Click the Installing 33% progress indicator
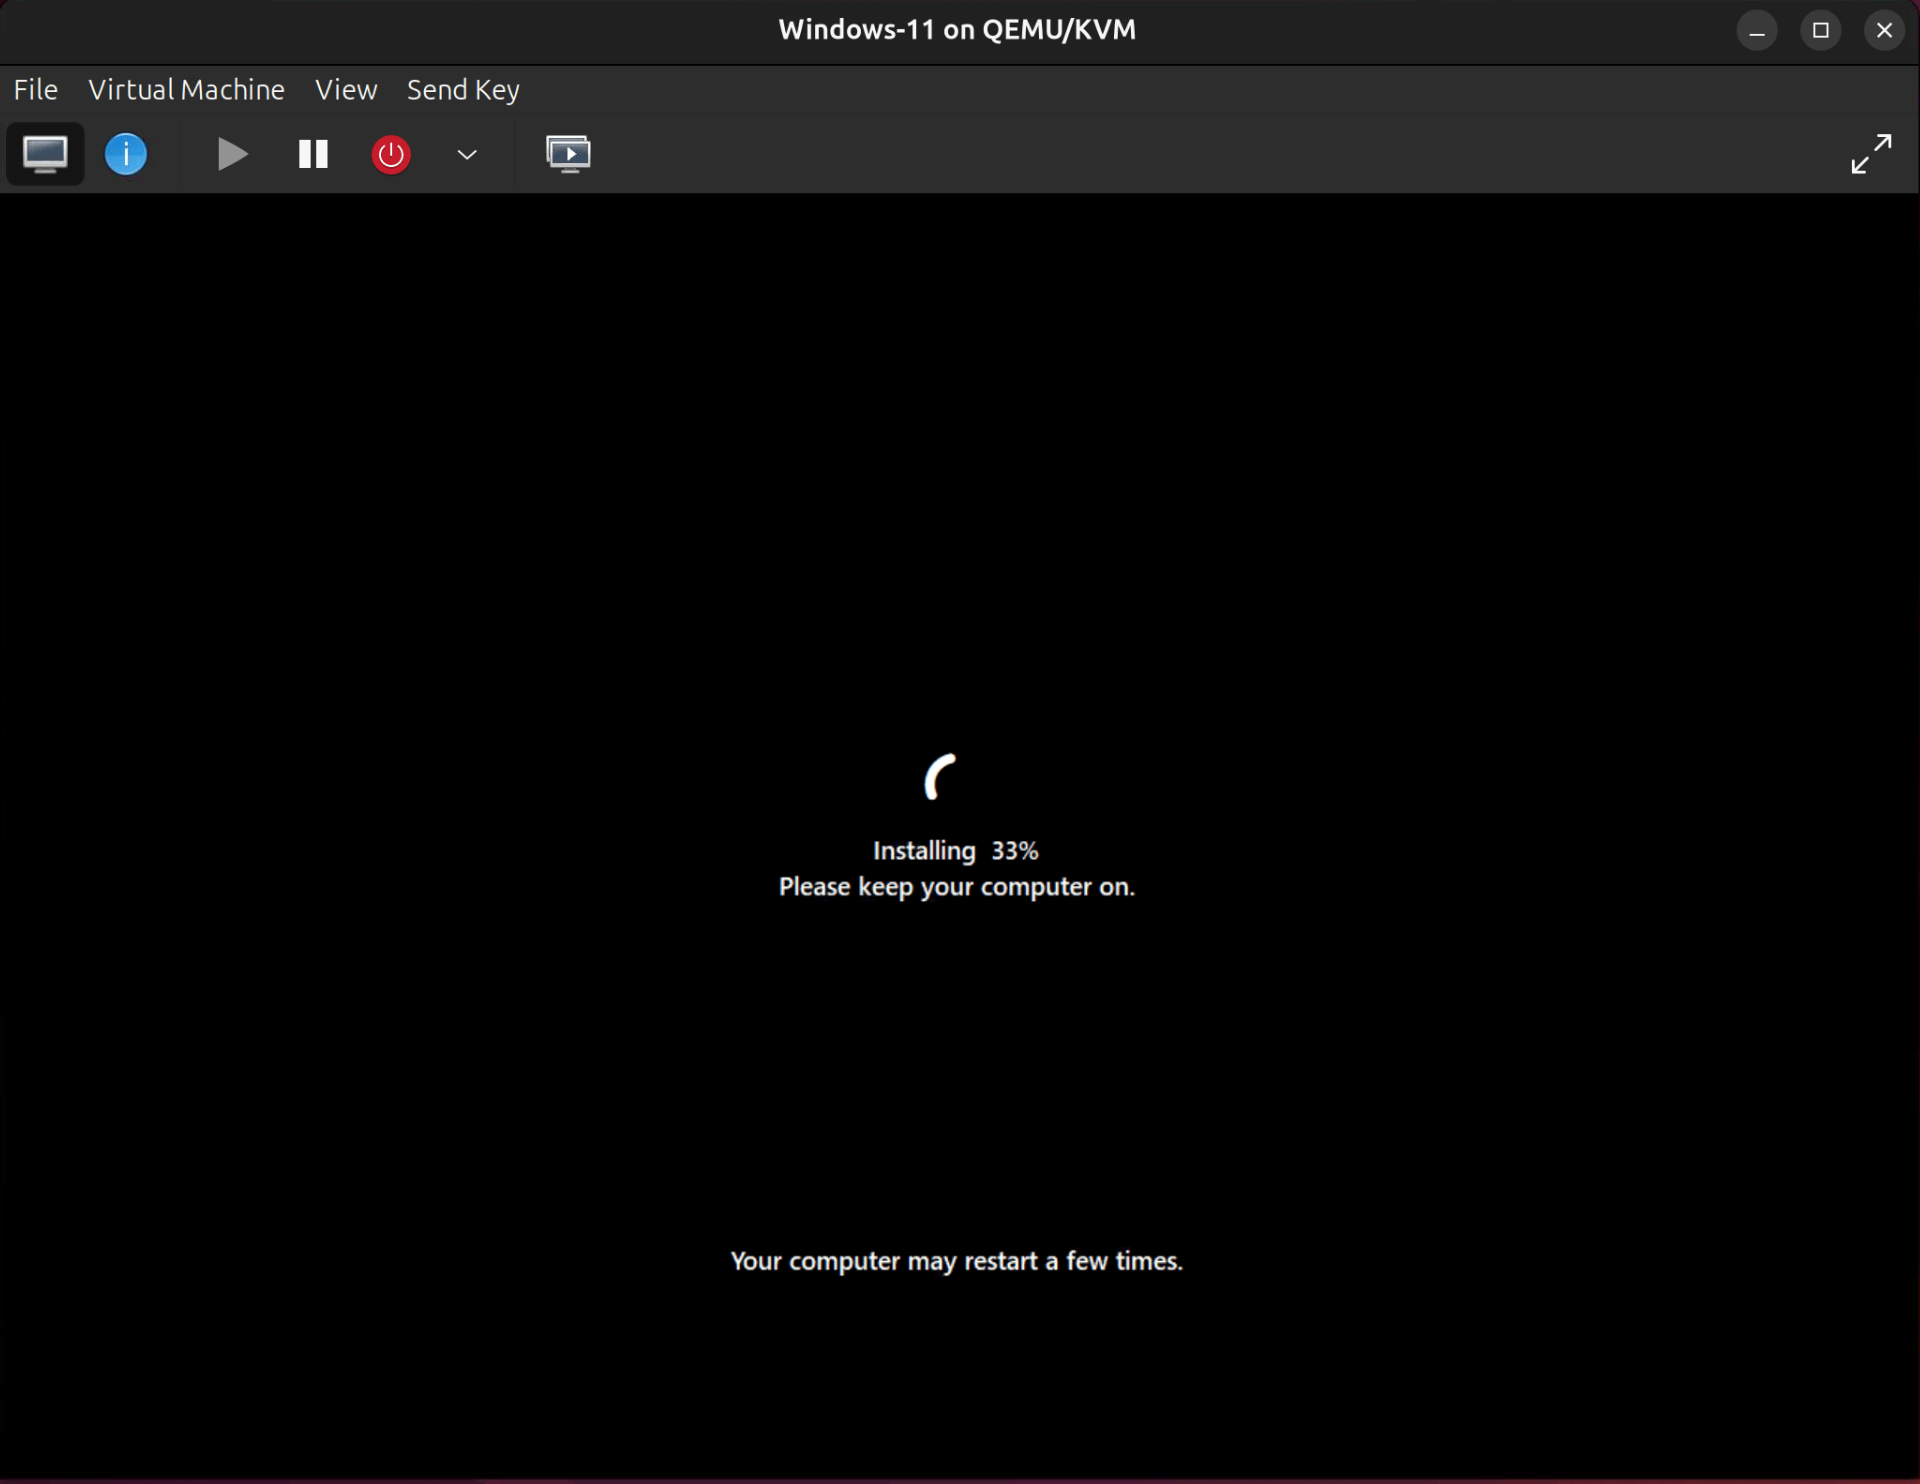This screenshot has height=1484, width=1920. pos(956,850)
